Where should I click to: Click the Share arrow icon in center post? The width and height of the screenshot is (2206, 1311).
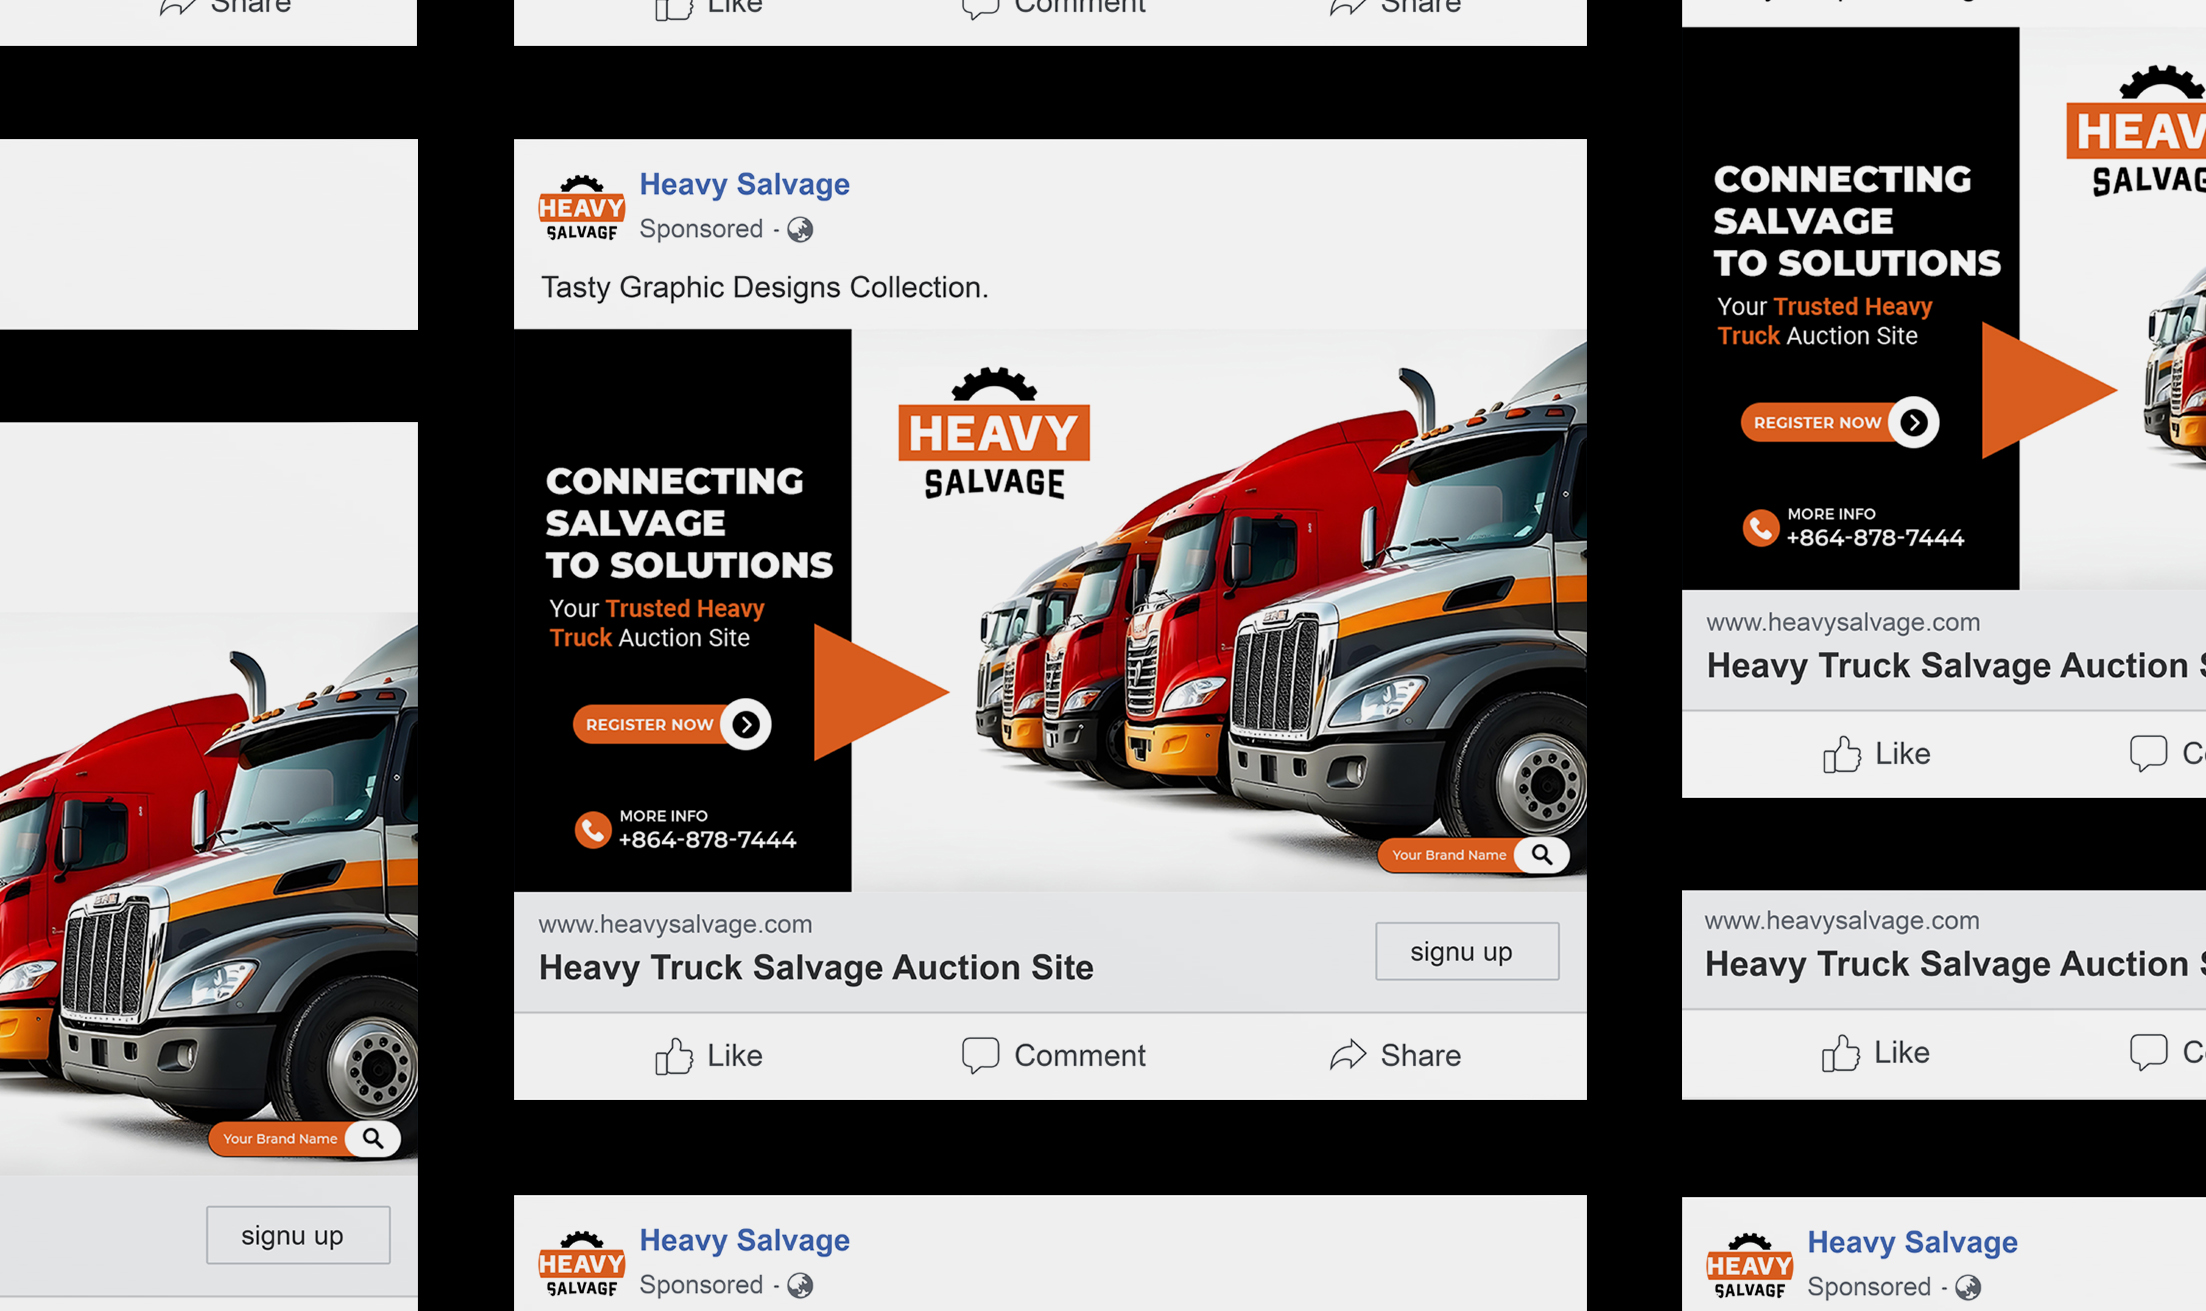coord(1347,1054)
